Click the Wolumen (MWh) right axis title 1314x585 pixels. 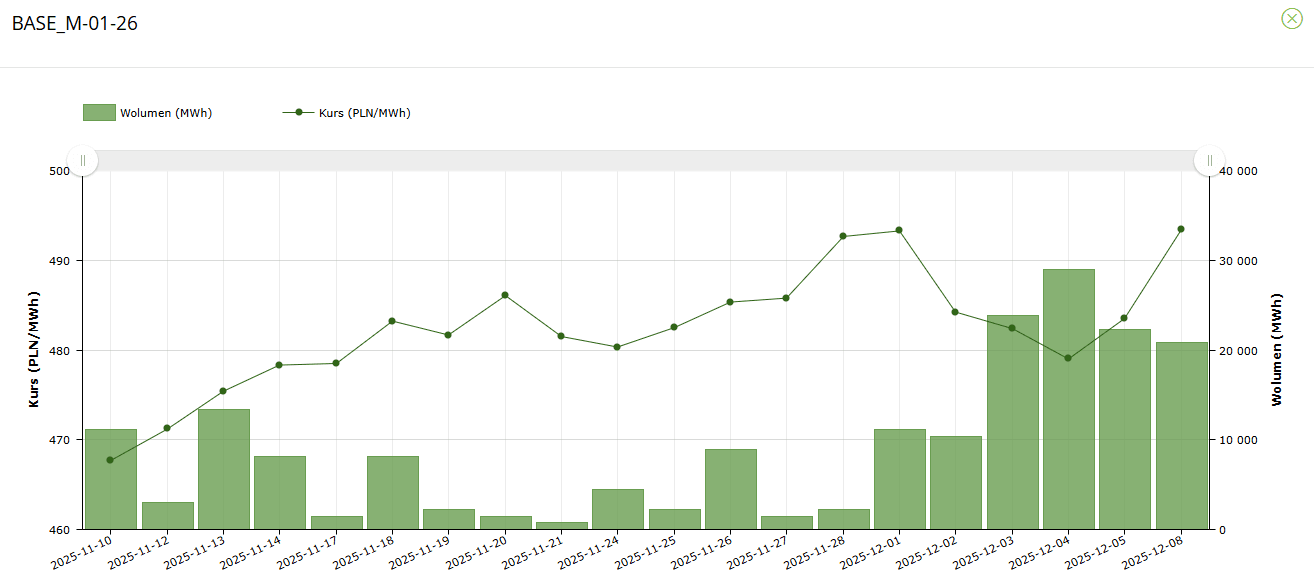tap(1276, 350)
